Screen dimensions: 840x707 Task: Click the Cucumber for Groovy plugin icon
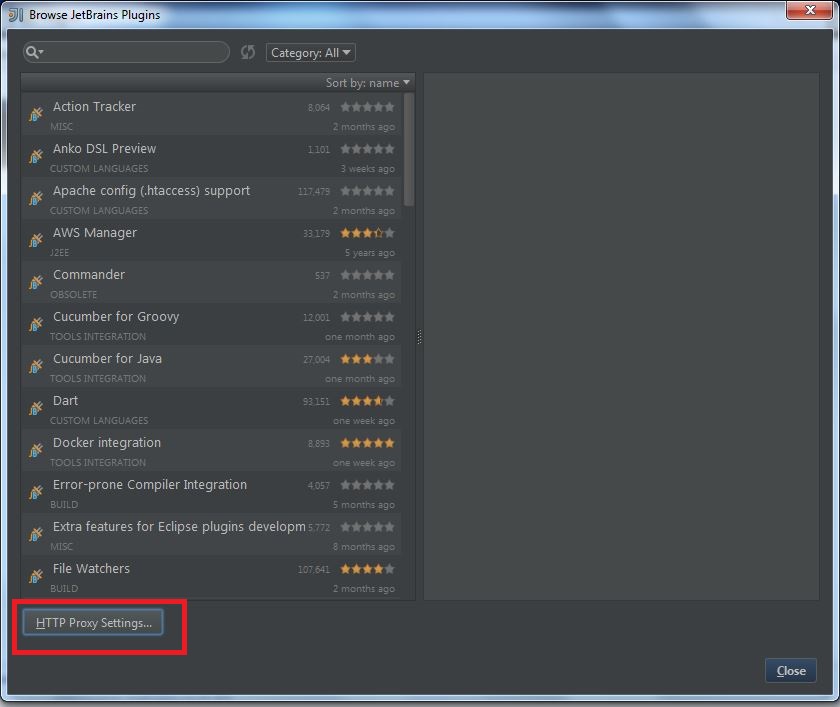tap(36, 324)
